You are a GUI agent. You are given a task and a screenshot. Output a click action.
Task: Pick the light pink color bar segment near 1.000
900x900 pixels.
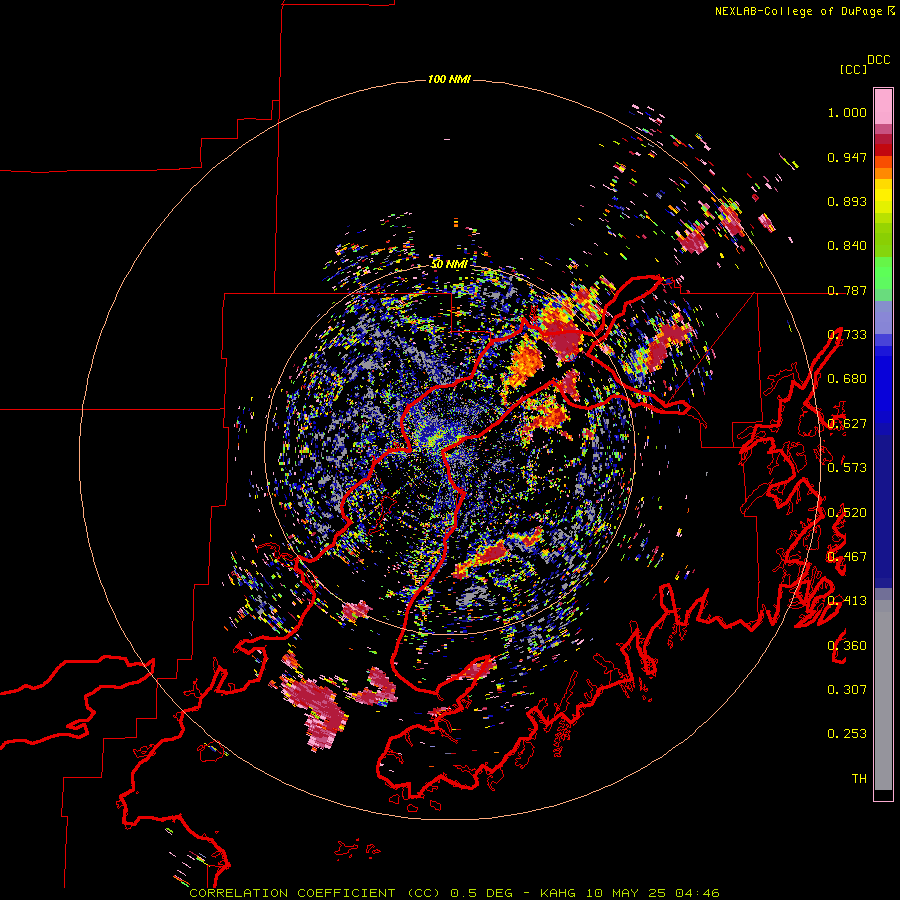[883, 107]
